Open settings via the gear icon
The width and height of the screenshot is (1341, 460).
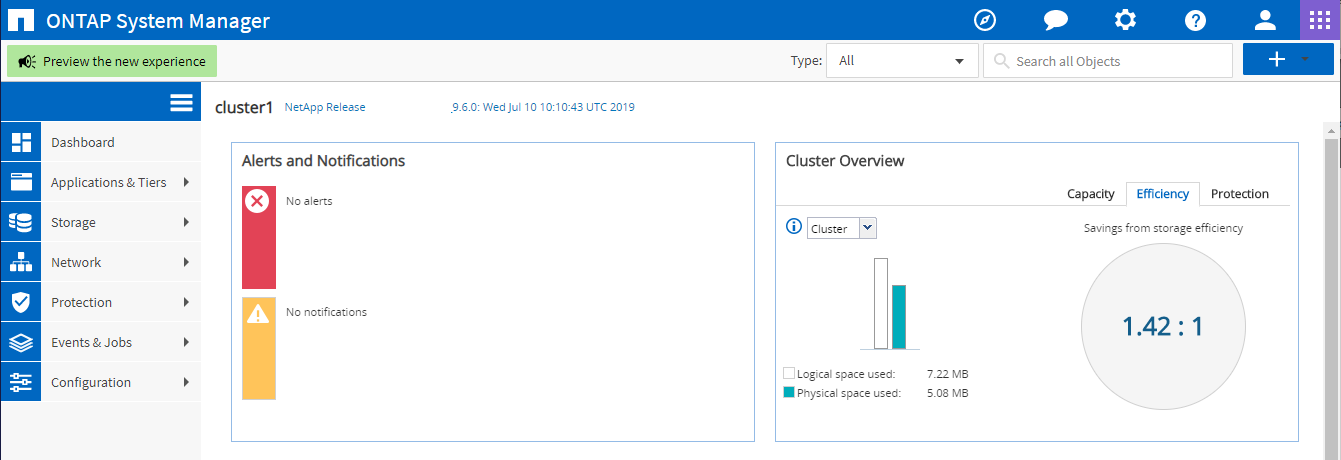click(1125, 20)
